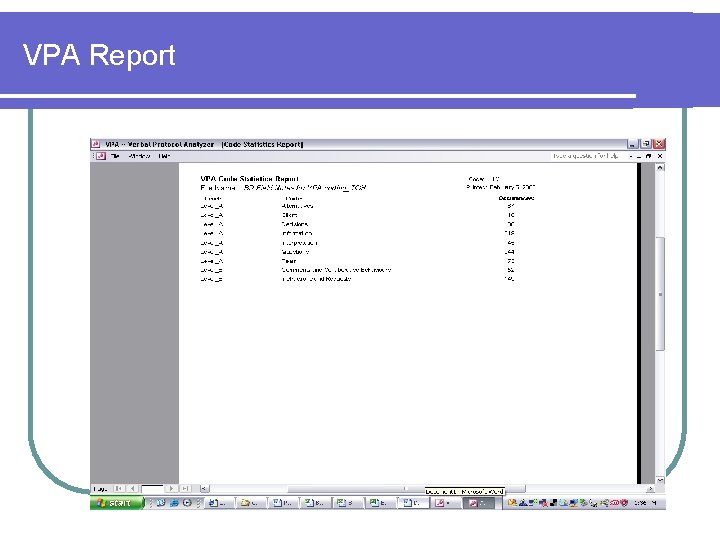Restore the report window from the menu bar
720x540 pixels.
coord(648,156)
